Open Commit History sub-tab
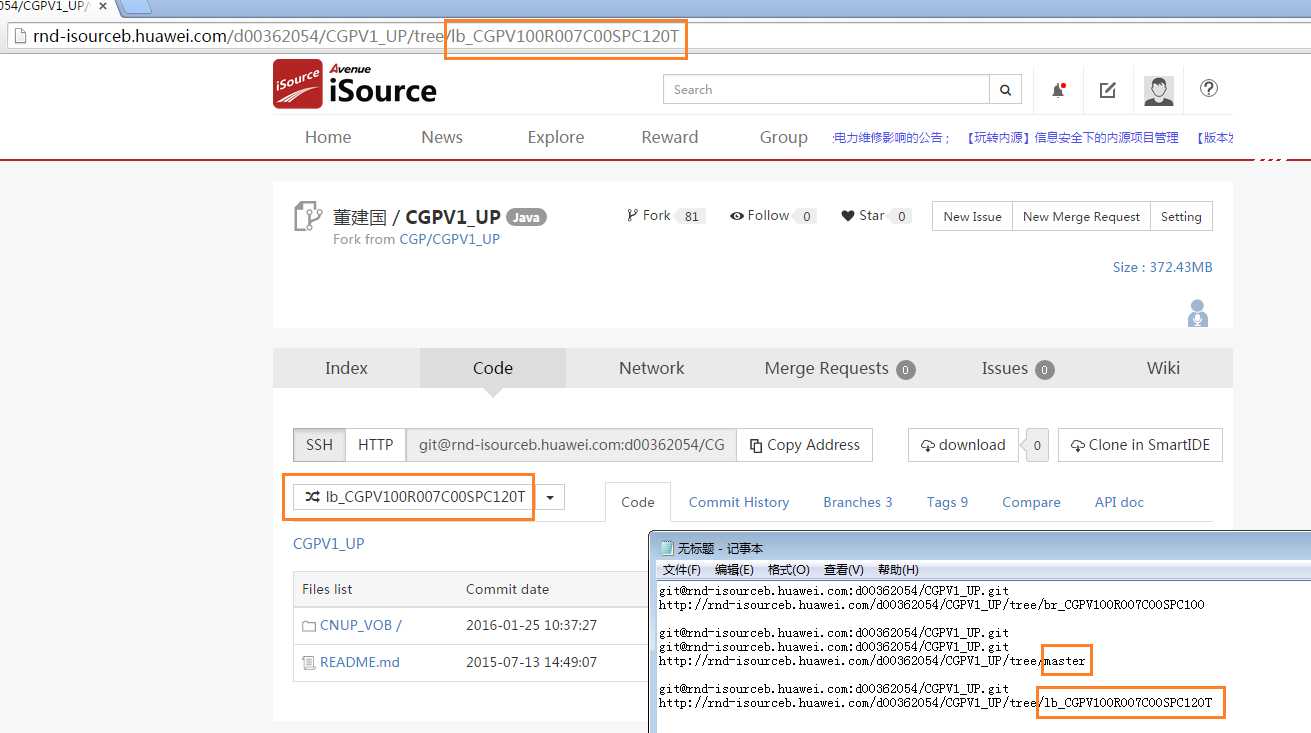 (739, 502)
